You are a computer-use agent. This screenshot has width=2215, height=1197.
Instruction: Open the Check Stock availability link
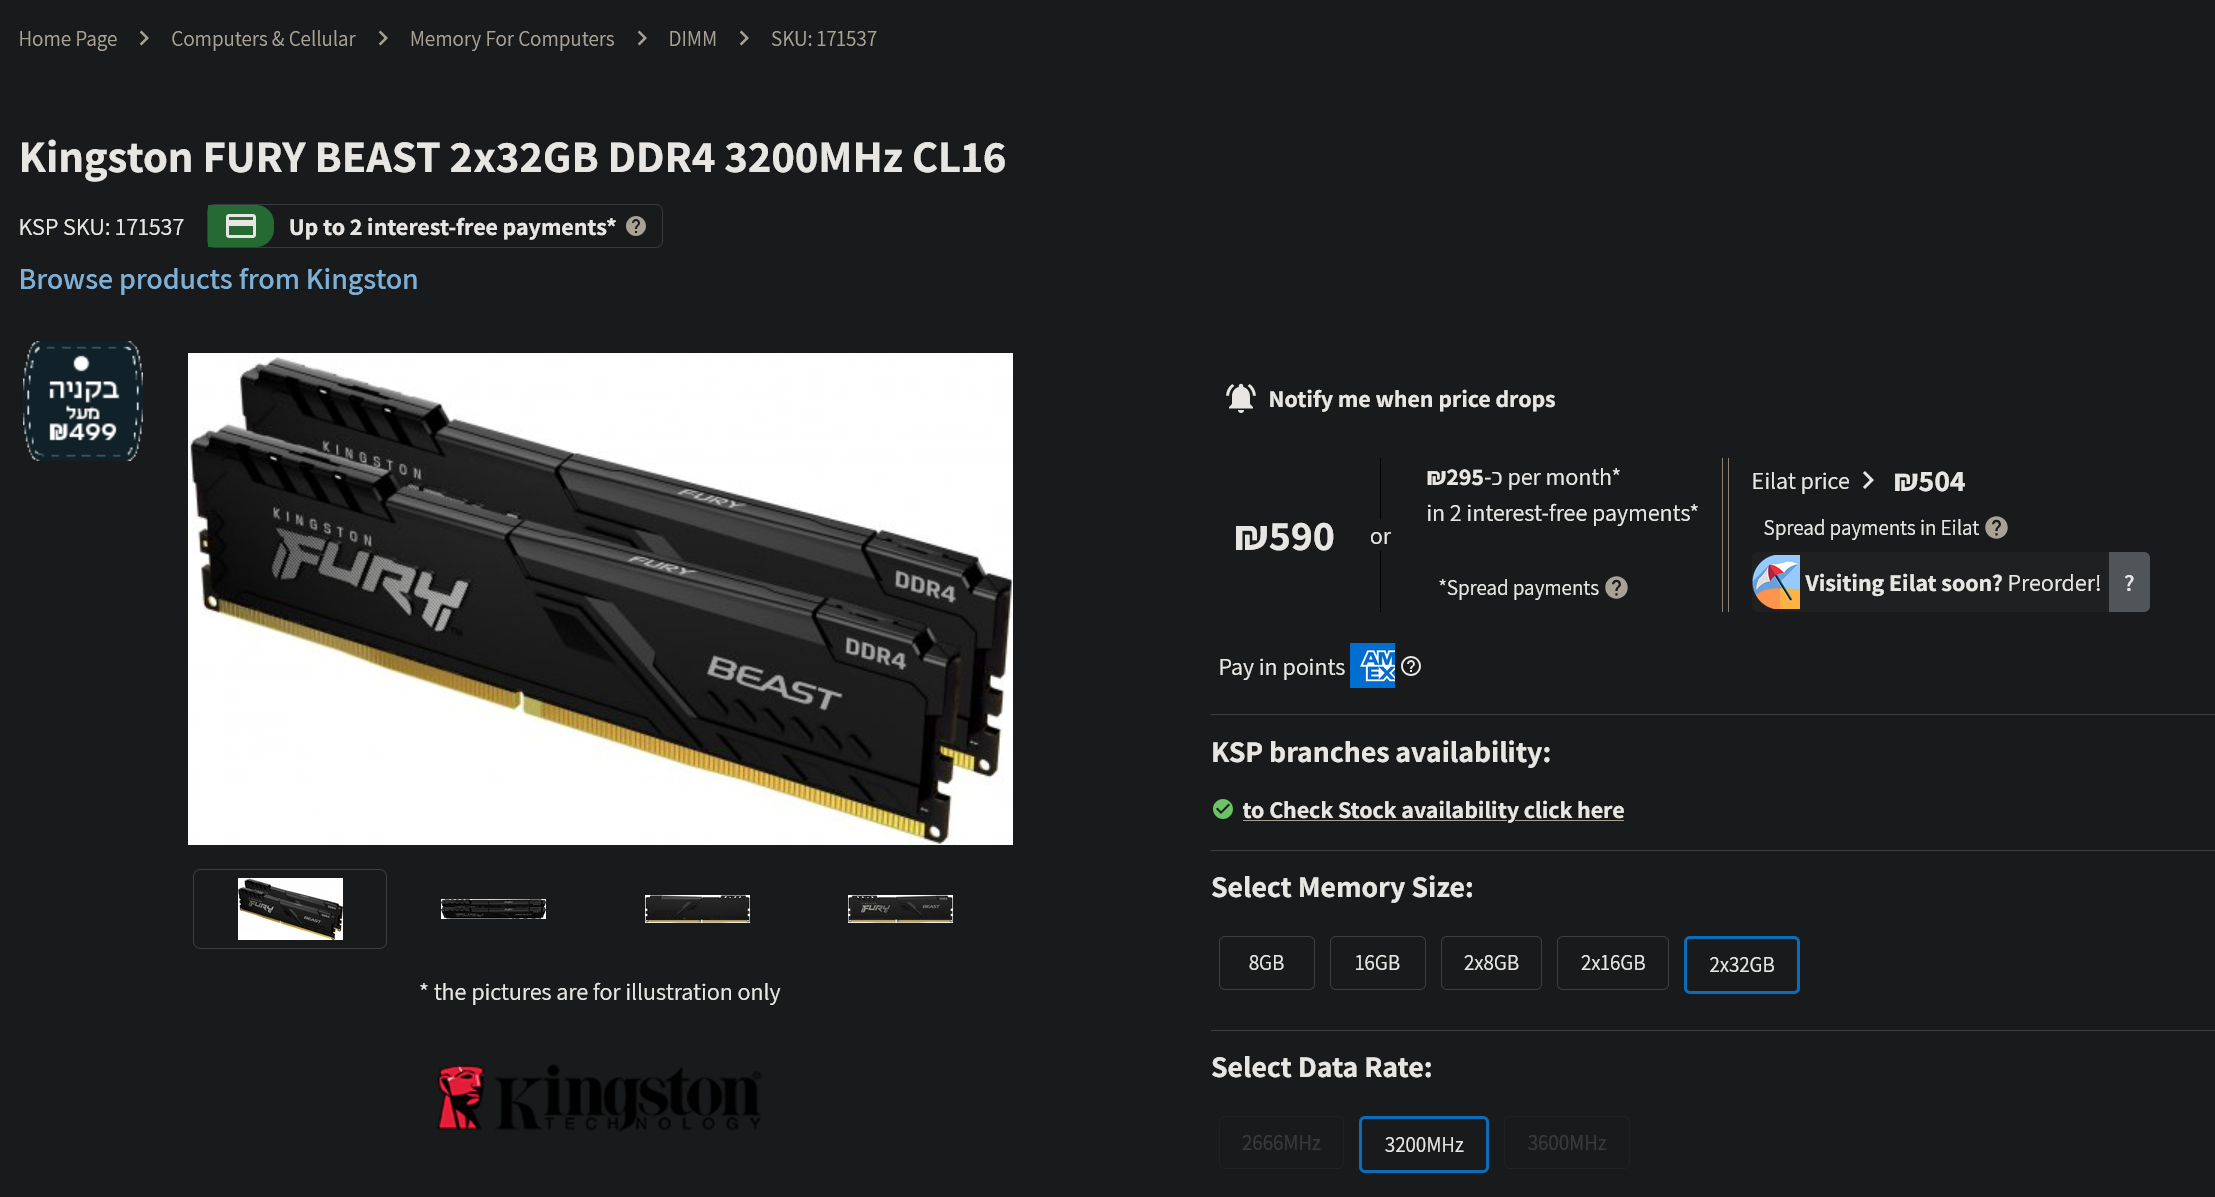(x=1432, y=810)
